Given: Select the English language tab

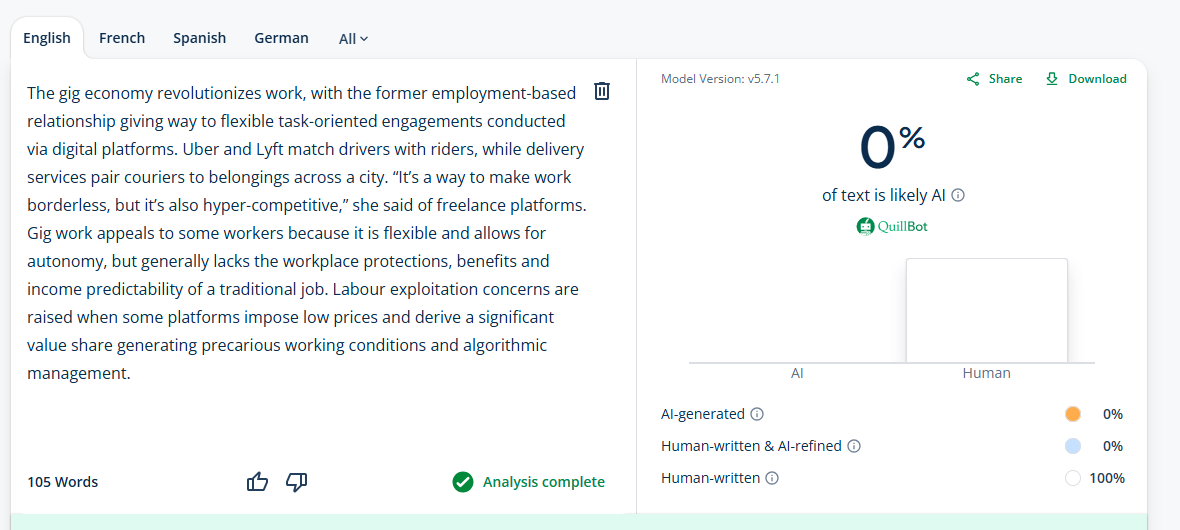Looking at the screenshot, I should [47, 38].
